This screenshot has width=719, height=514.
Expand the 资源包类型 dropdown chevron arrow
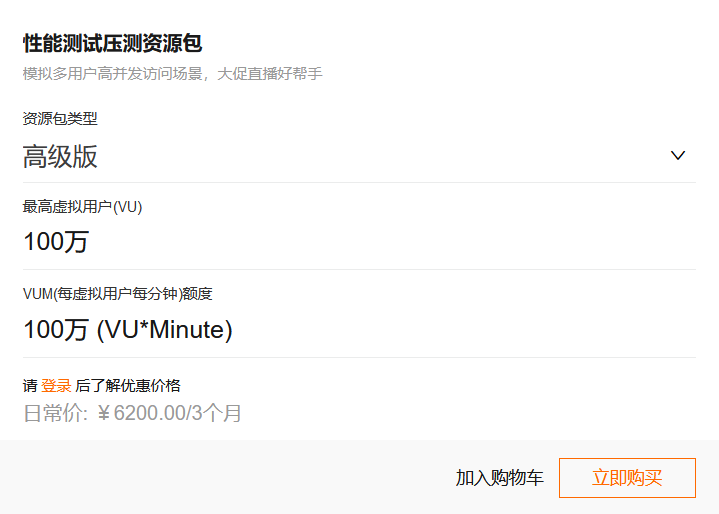pos(678,155)
